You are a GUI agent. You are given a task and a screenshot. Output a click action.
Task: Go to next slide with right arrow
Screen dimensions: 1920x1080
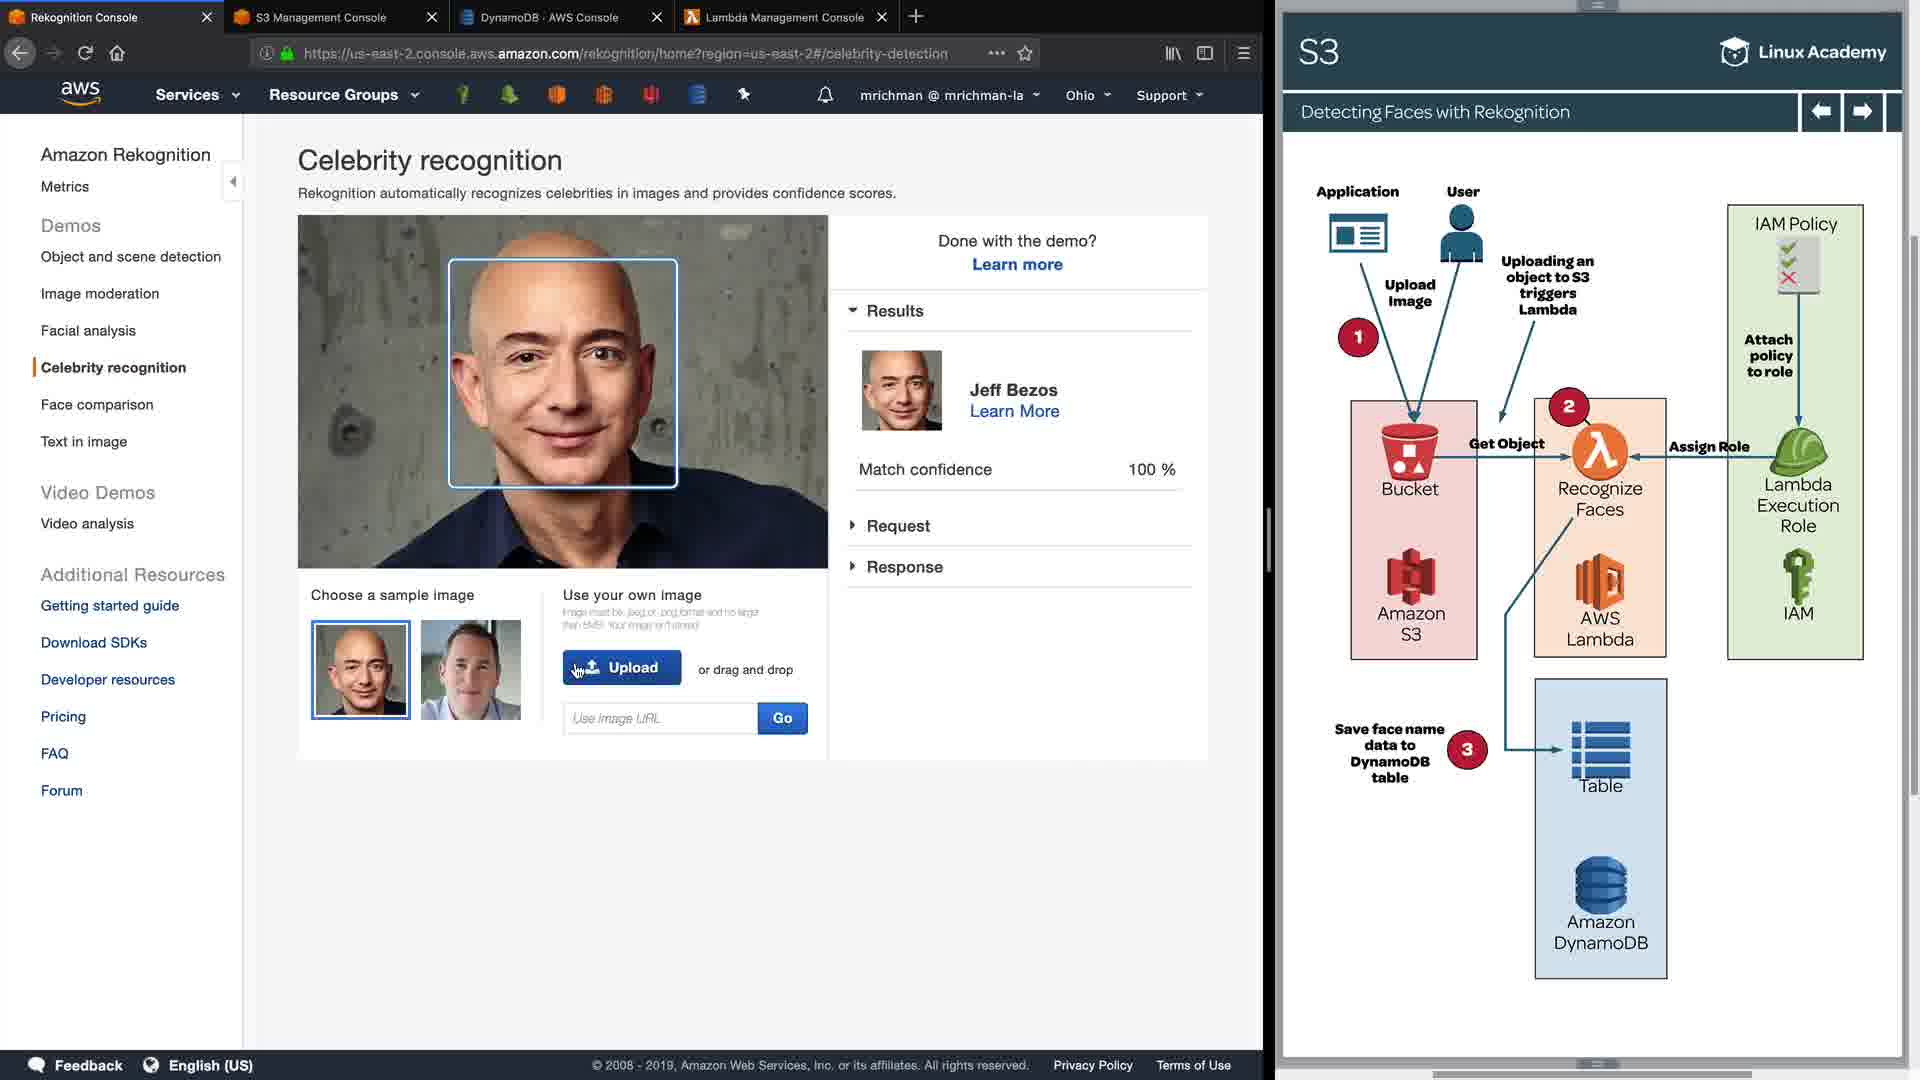pos(1862,111)
